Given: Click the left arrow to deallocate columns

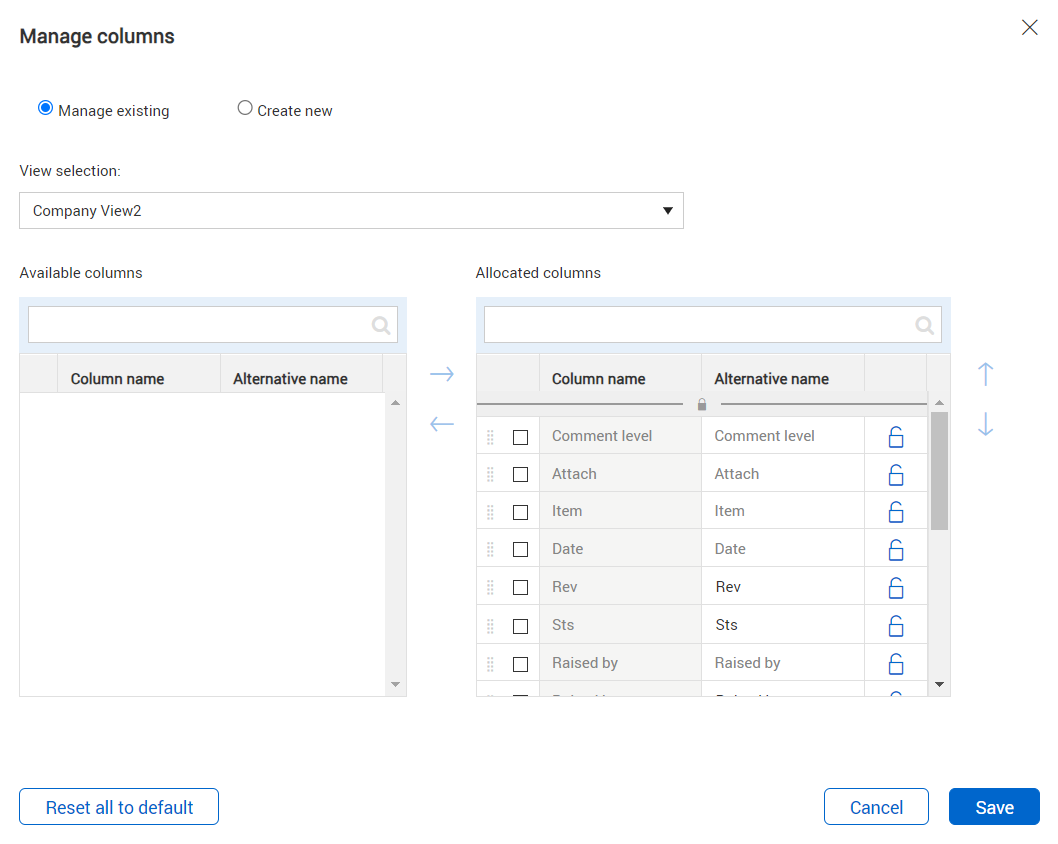Looking at the screenshot, I should (442, 425).
